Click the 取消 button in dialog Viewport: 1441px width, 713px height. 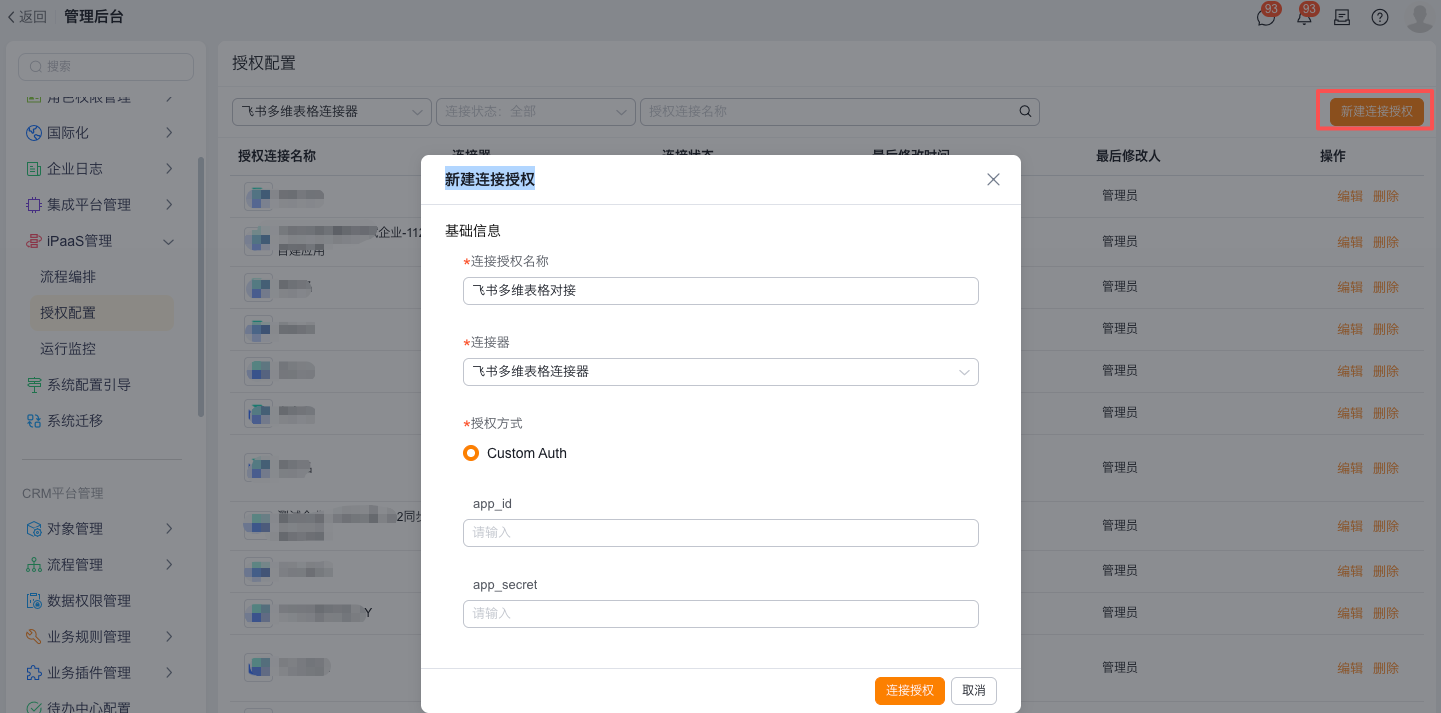[973, 691]
